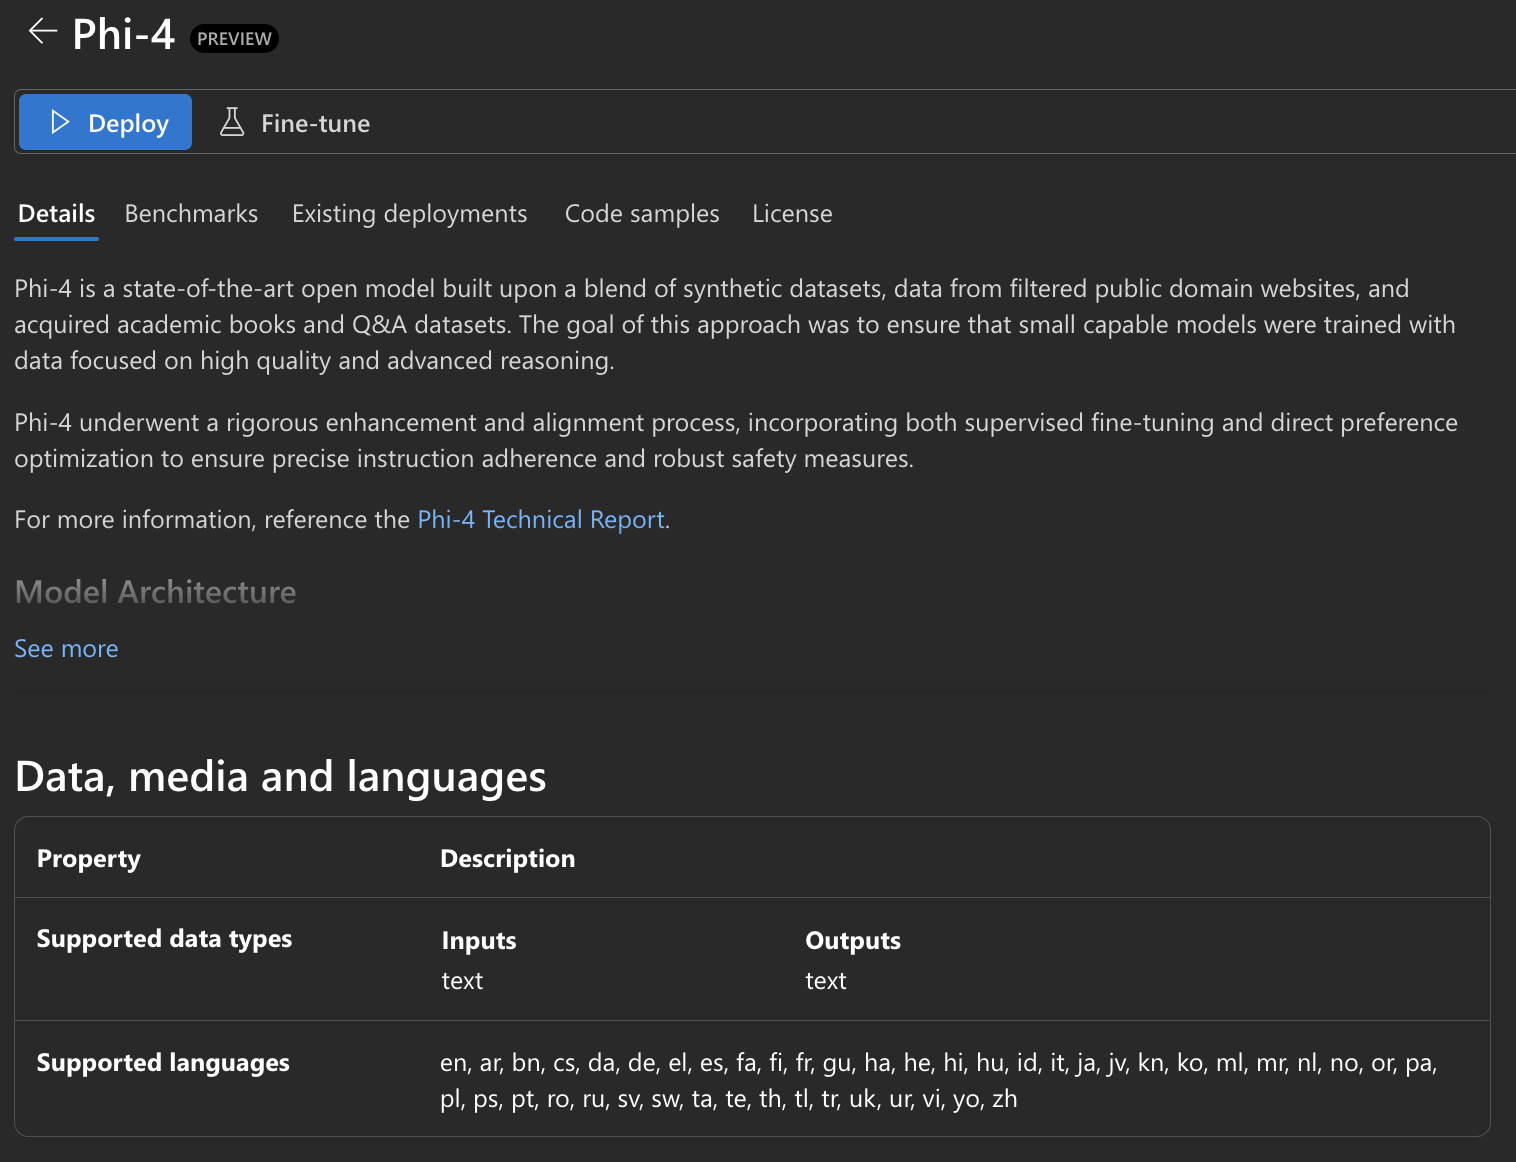Select the Details tab
1516x1162 pixels.
coord(57,214)
